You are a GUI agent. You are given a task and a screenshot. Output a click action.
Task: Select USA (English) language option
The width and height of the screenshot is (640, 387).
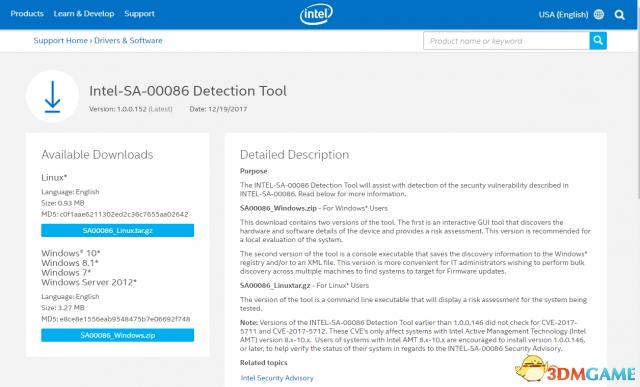point(563,14)
